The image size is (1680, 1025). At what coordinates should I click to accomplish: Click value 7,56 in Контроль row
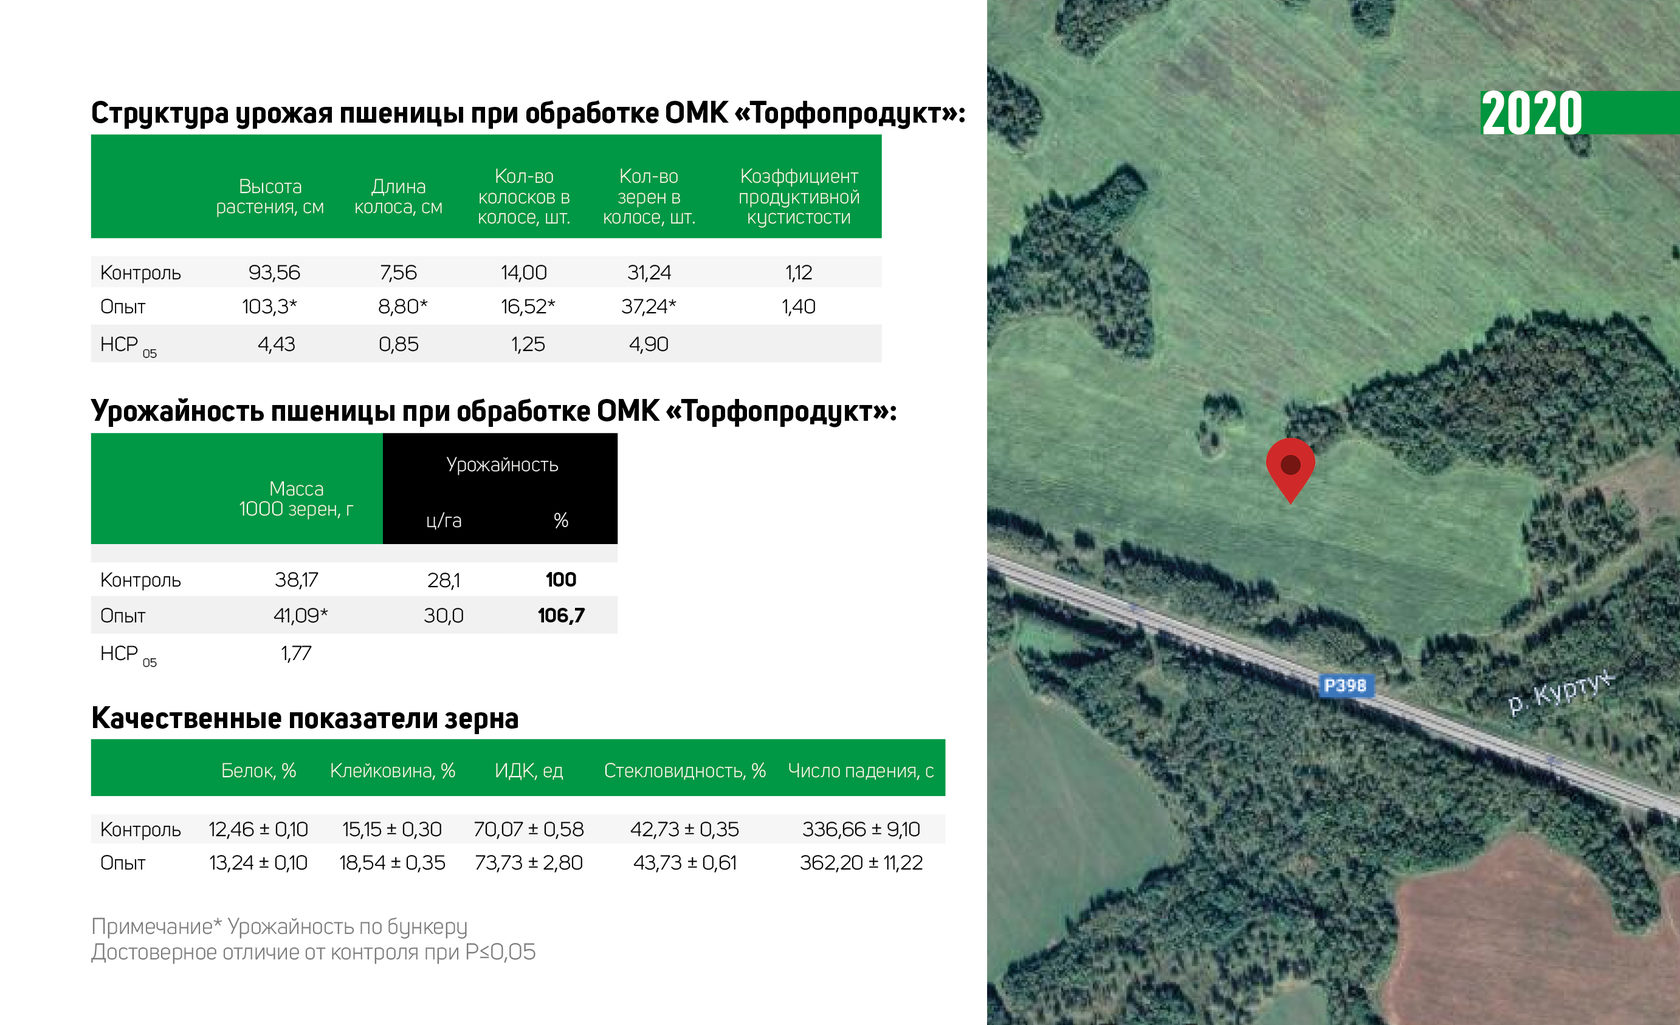click(x=398, y=272)
